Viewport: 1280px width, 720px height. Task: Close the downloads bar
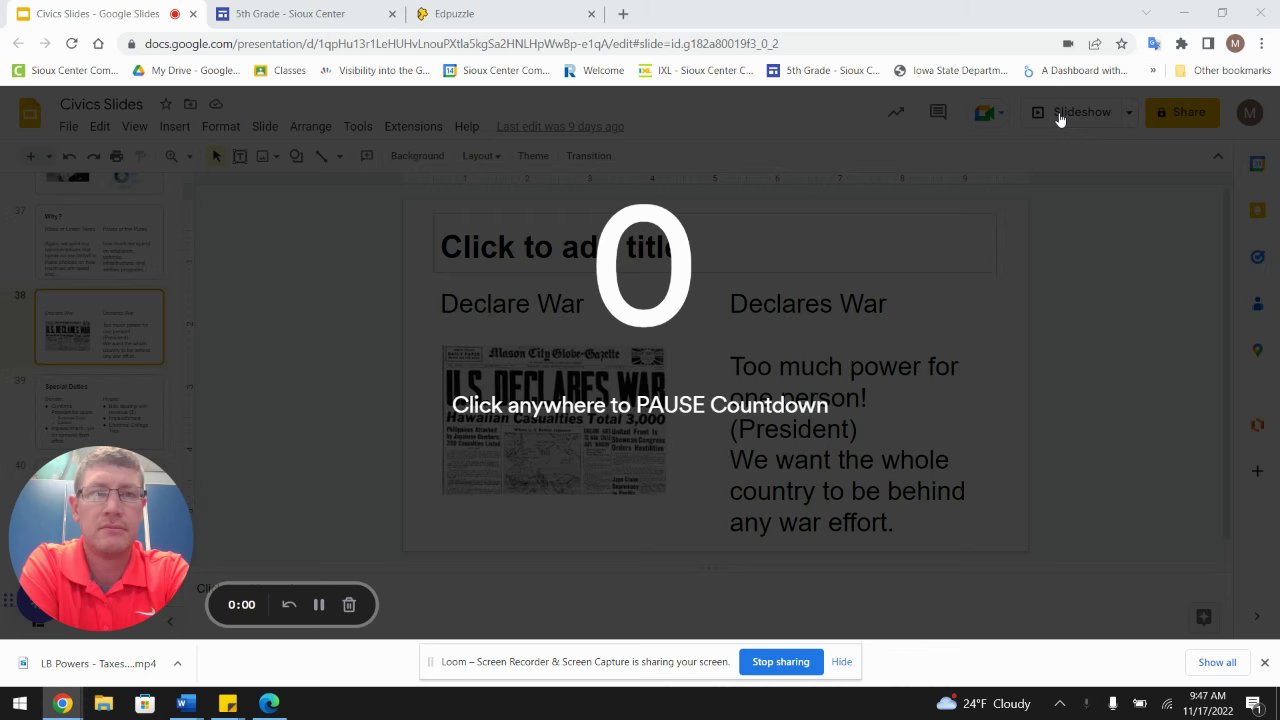[x=1264, y=662]
